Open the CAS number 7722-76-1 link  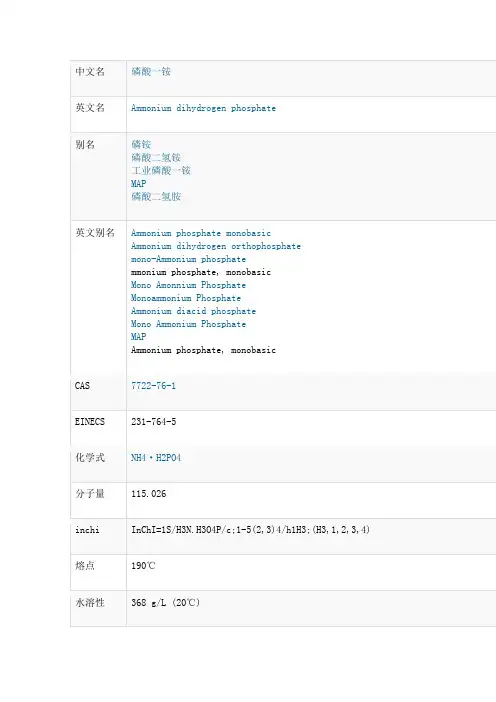point(153,385)
